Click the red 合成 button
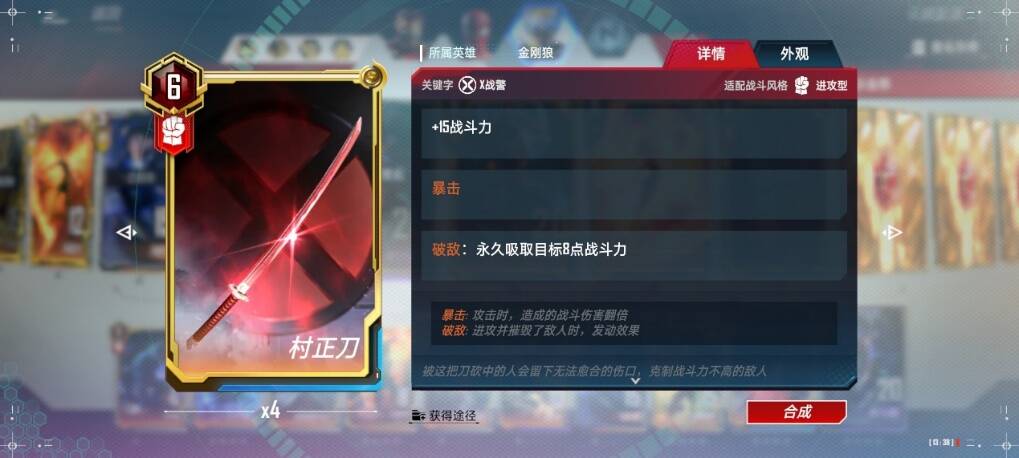Image resolution: width=1019 pixels, height=458 pixels. pyautogui.click(x=796, y=412)
